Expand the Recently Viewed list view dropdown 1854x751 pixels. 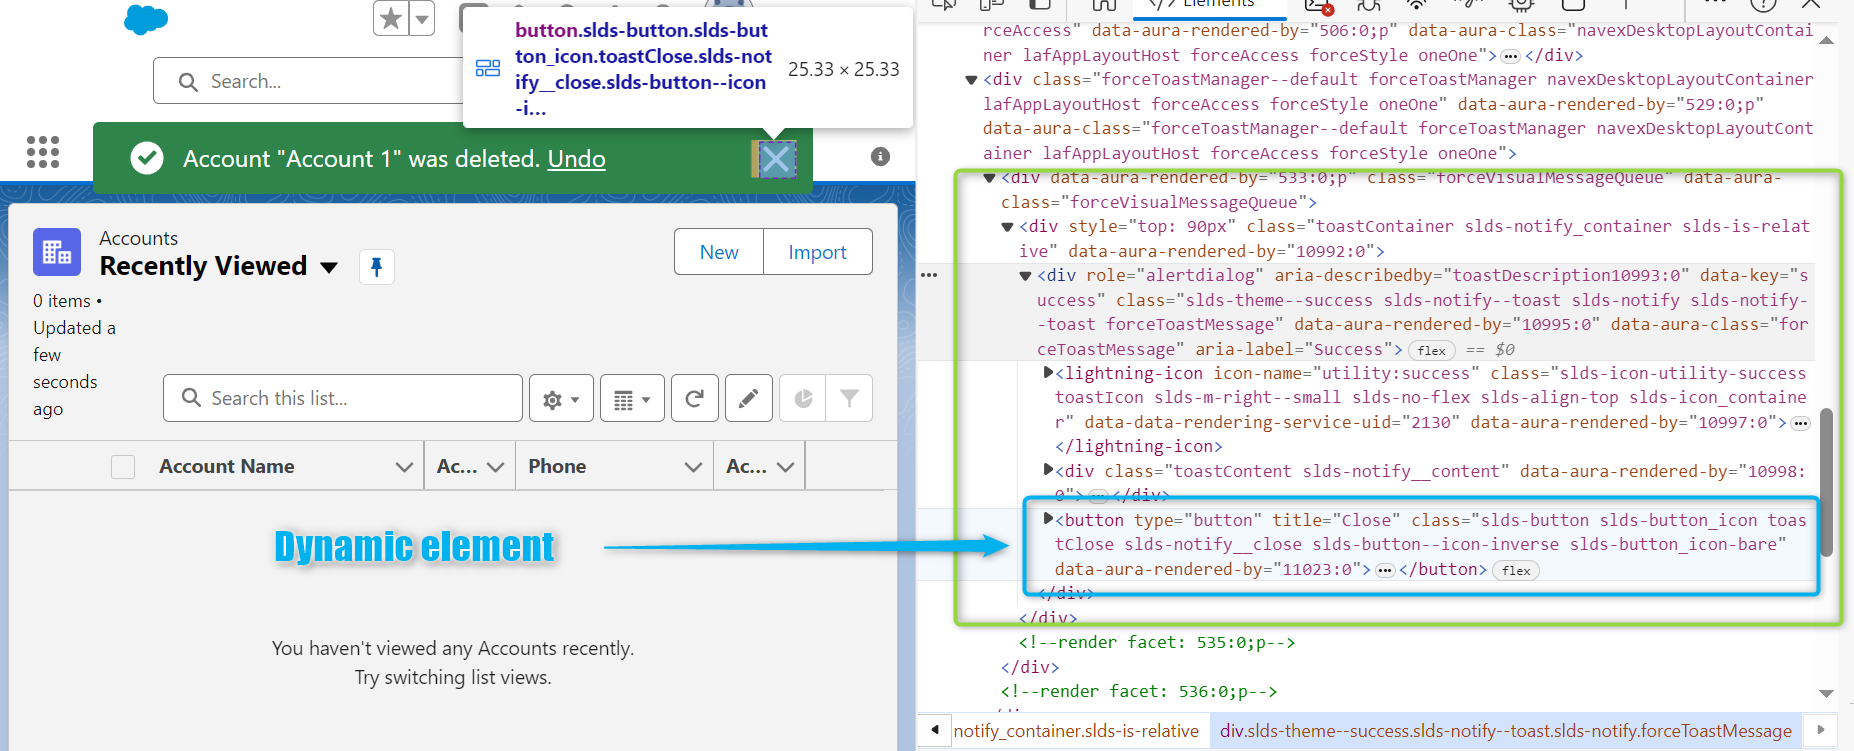(329, 267)
